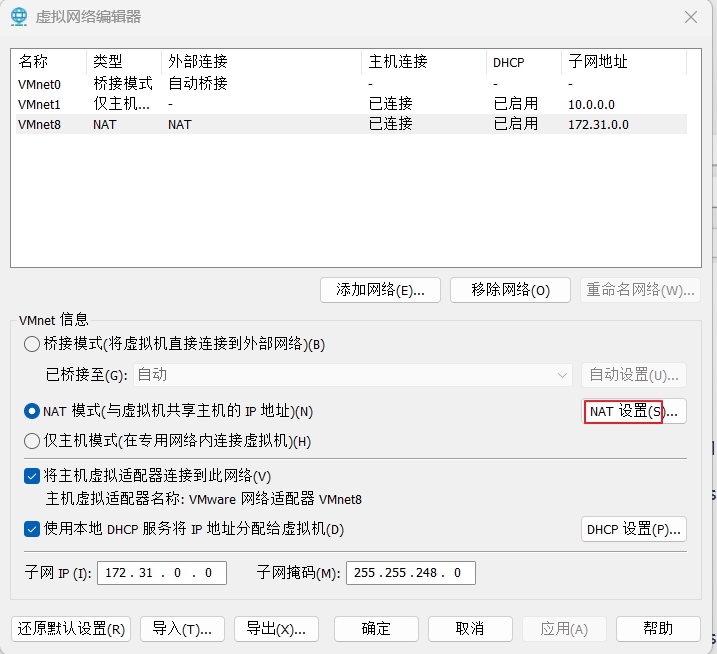Click 已启用 DHCP cell in VMnet1 row
This screenshot has width=717, height=654.
point(516,104)
